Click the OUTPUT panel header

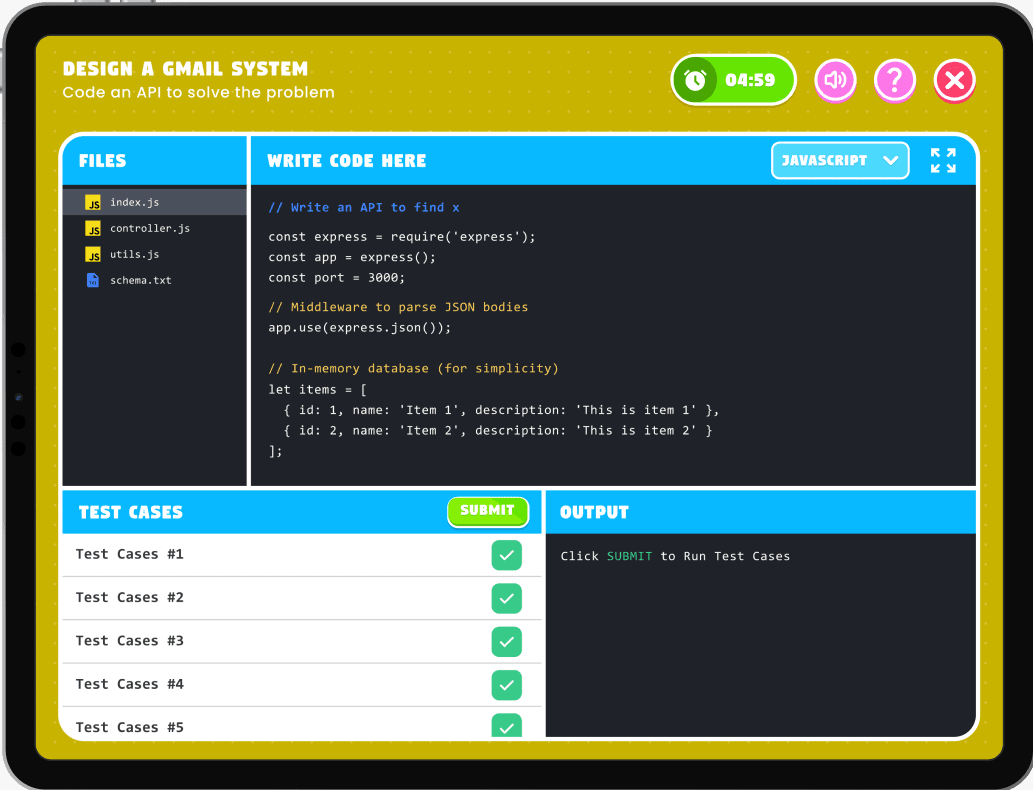(x=594, y=512)
